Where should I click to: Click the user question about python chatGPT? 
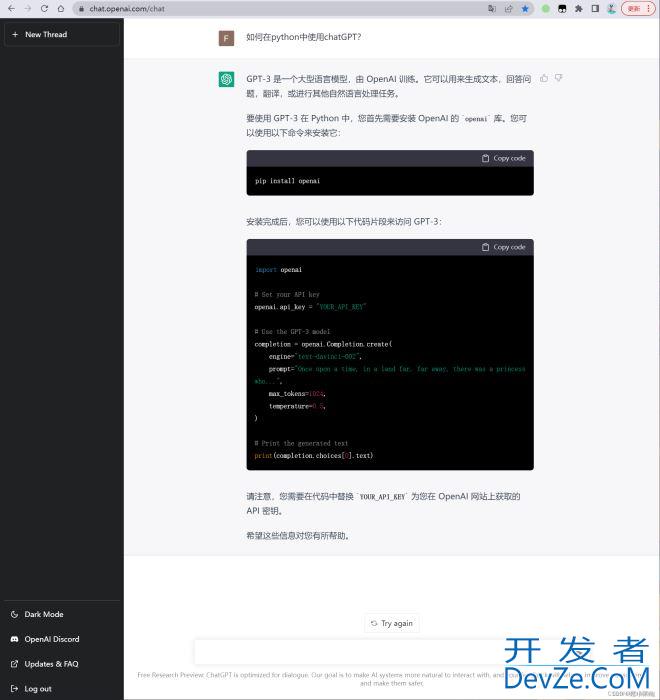[x=304, y=37]
